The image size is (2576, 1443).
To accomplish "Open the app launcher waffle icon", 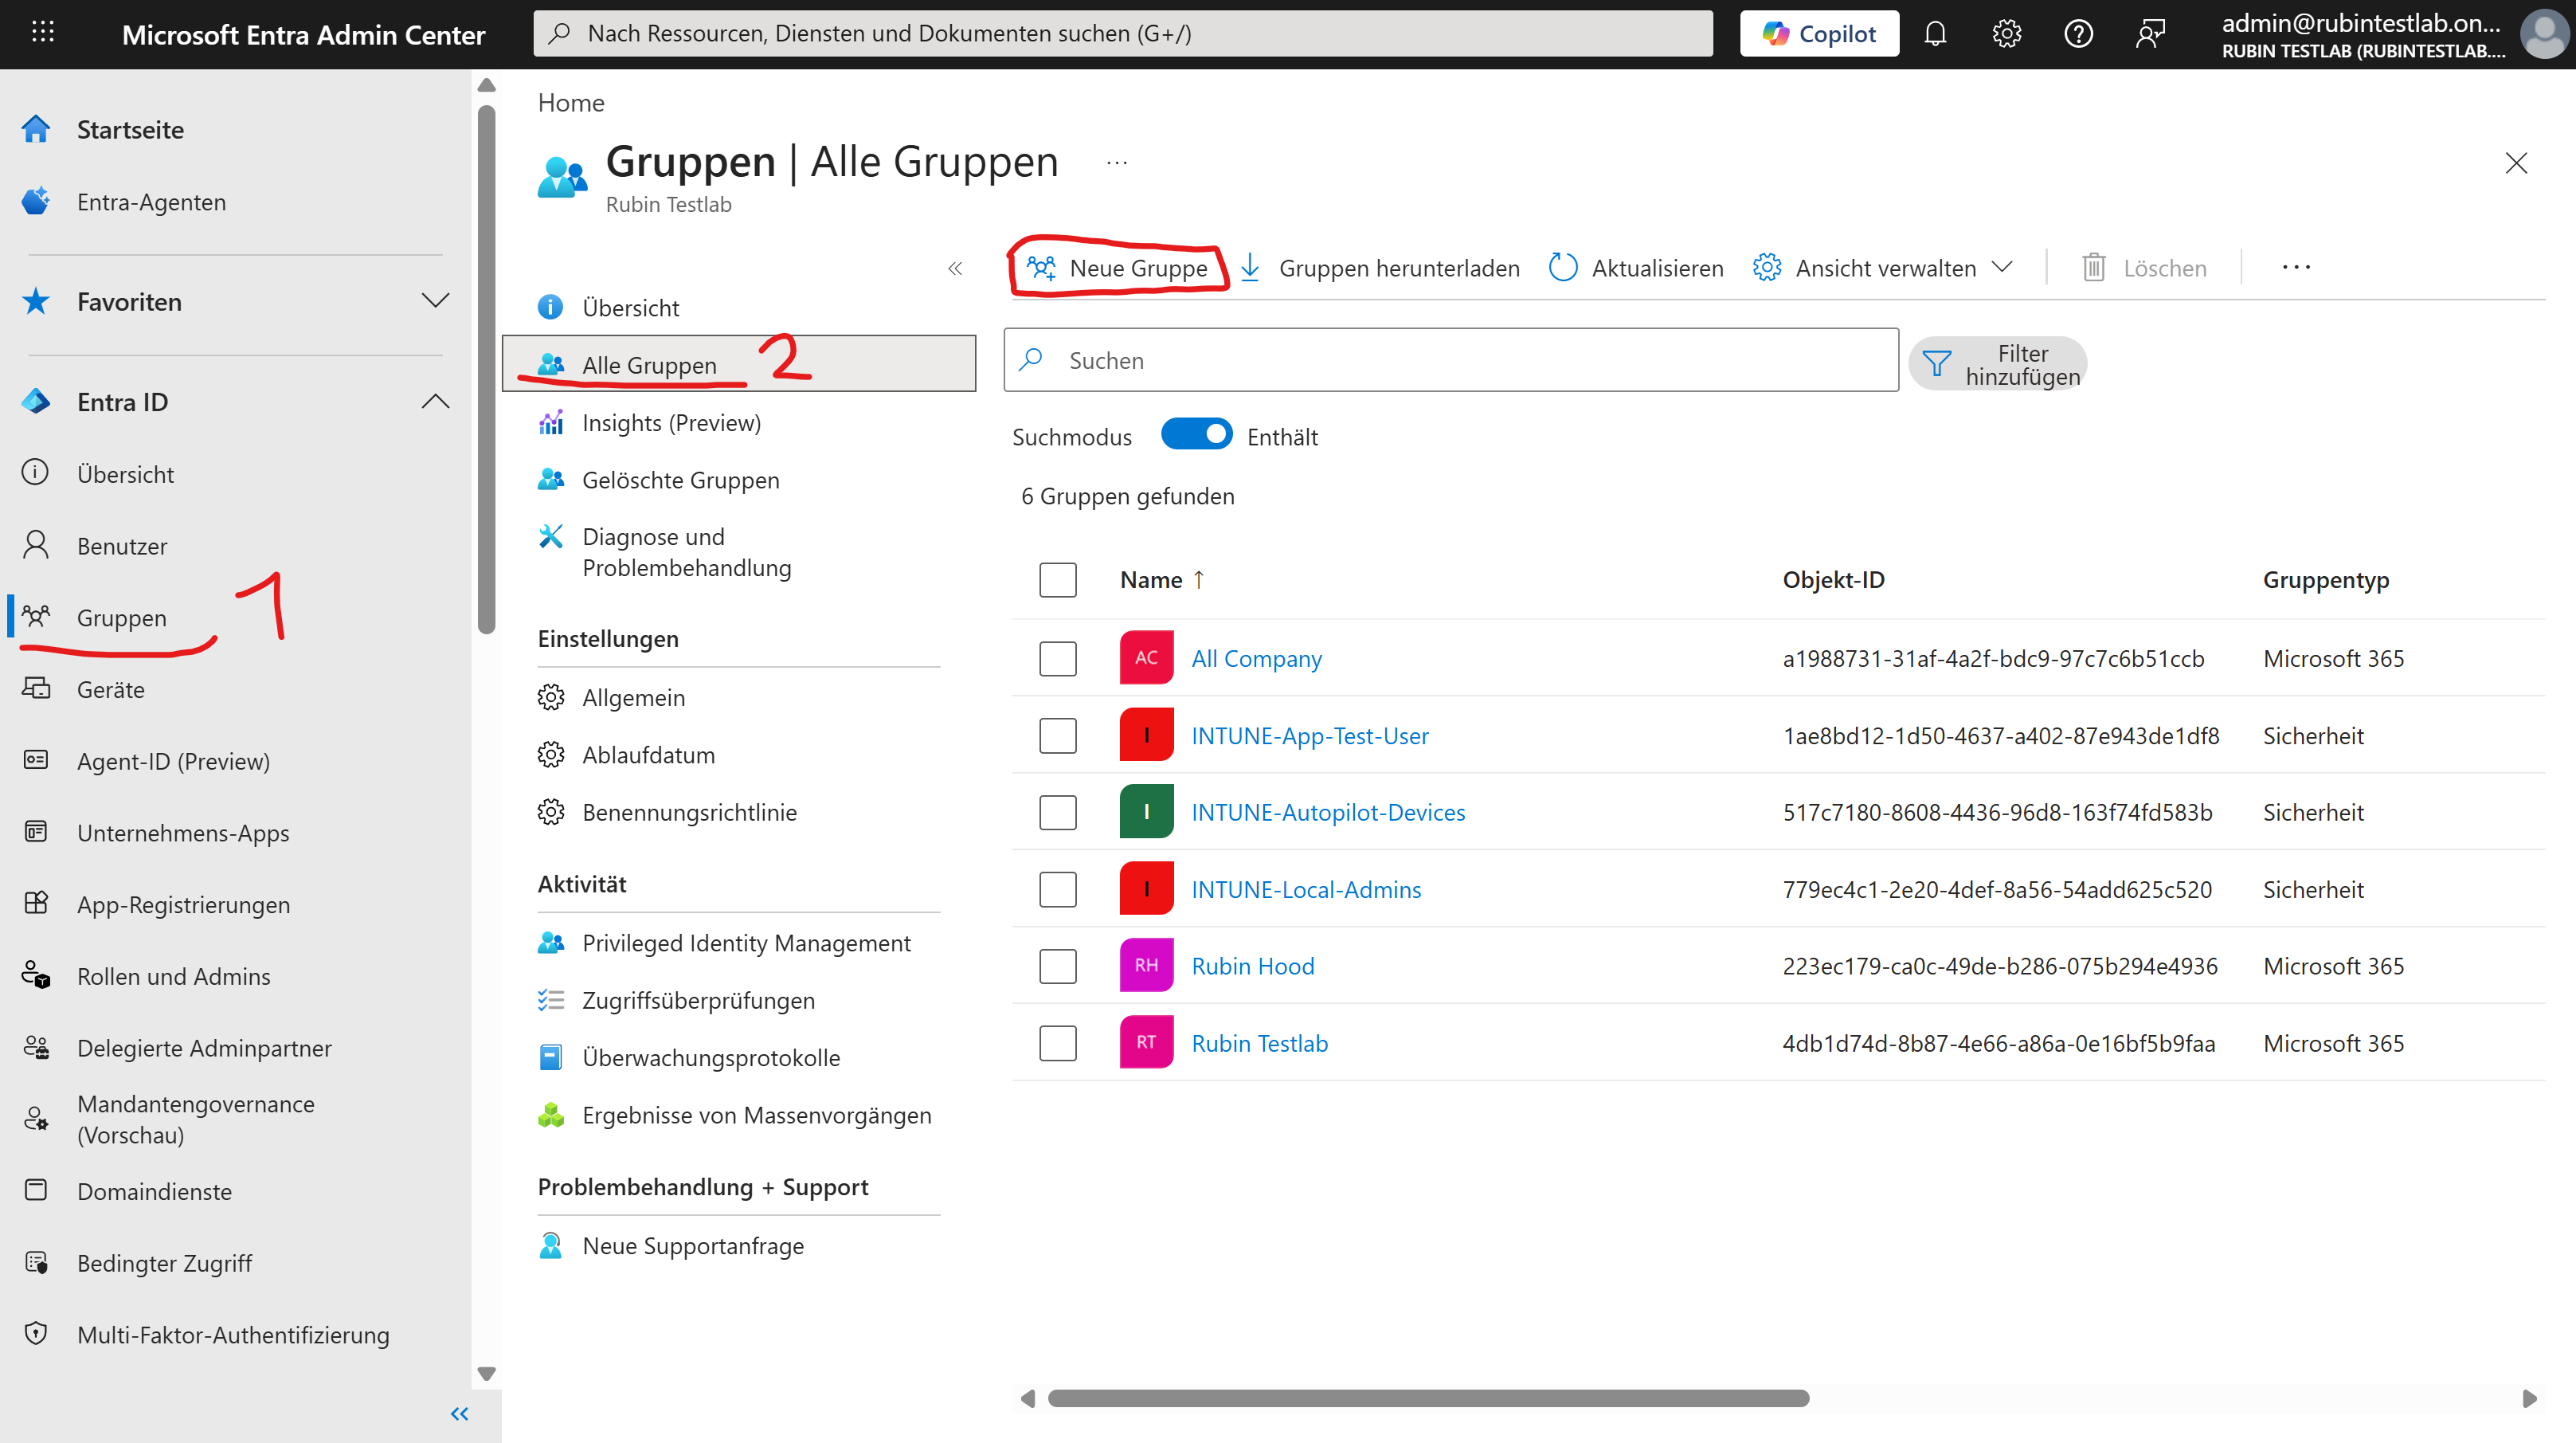I will pos(42,32).
